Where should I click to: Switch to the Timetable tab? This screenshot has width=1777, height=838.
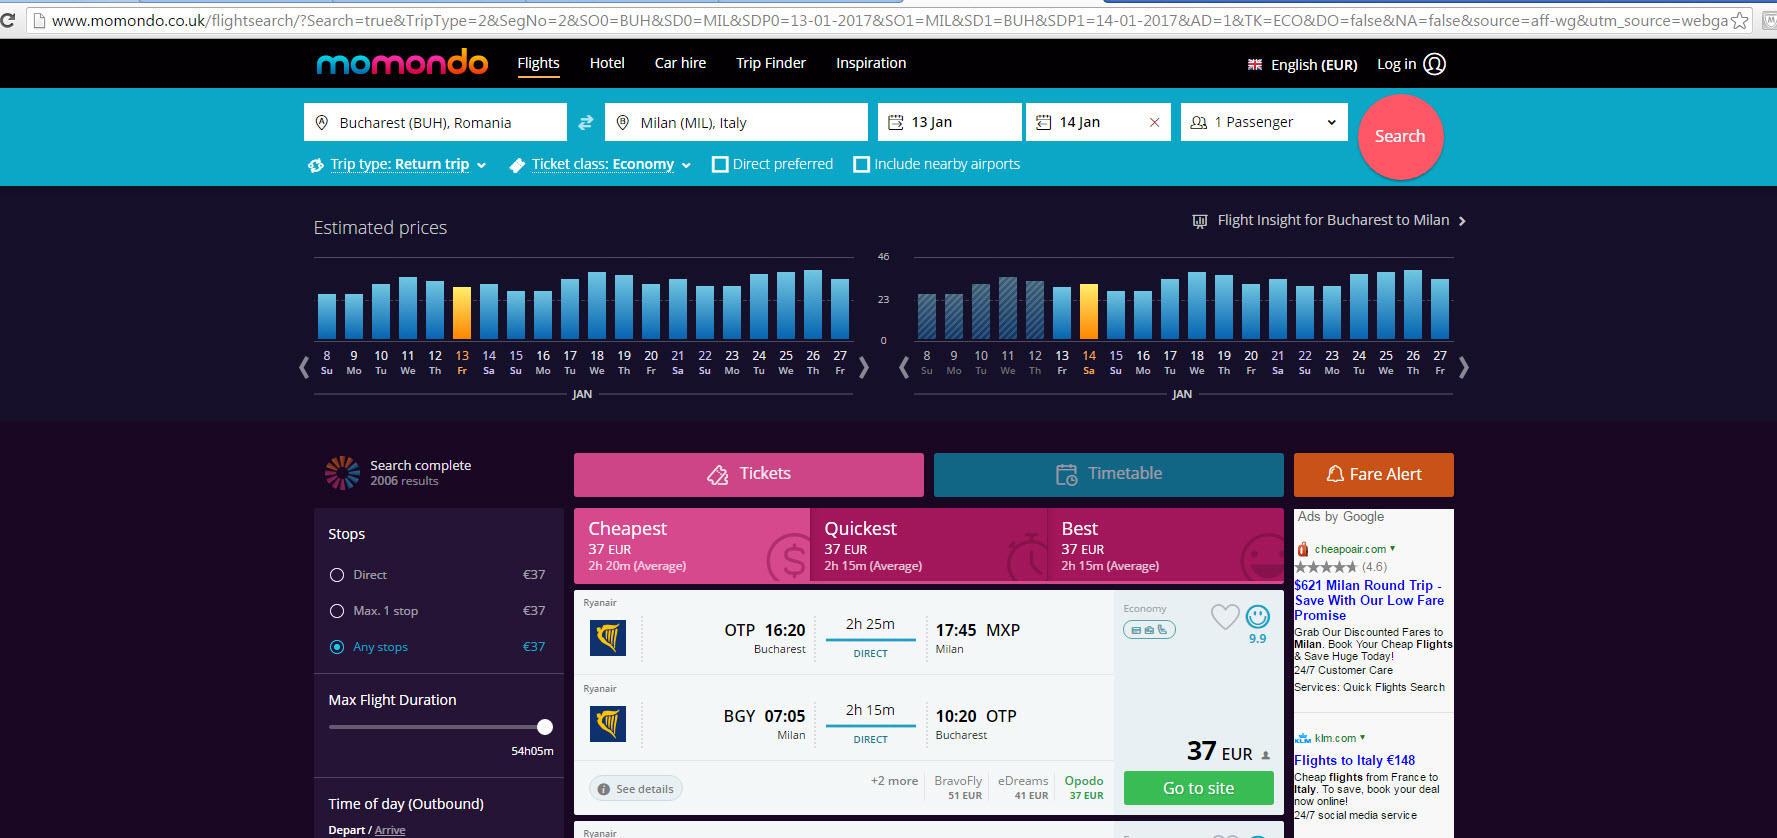tap(1109, 475)
